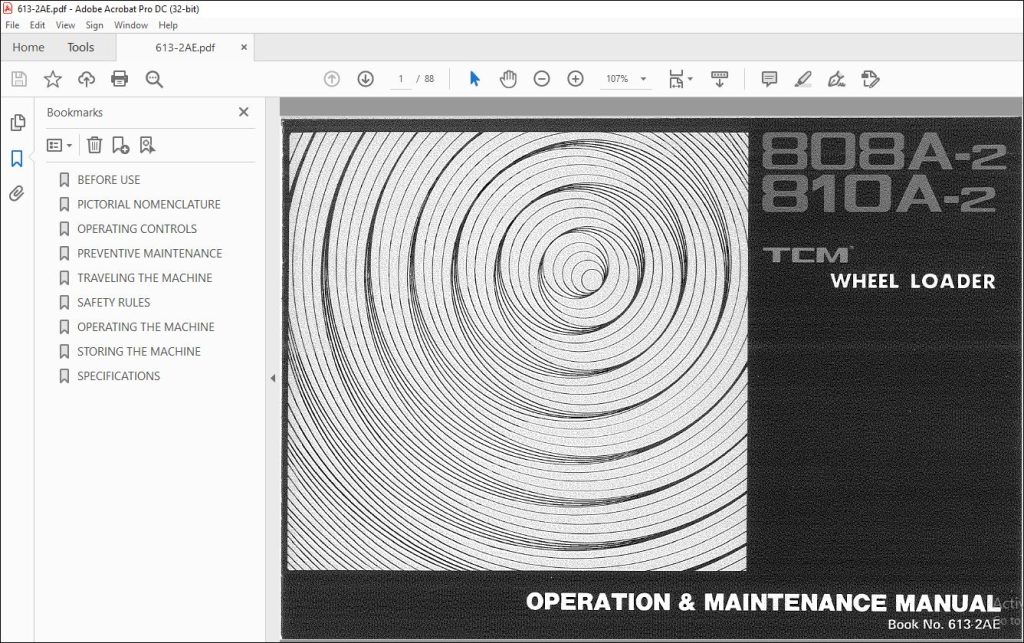The width and height of the screenshot is (1024, 643).
Task: Open the Window menu
Action: [x=131, y=25]
